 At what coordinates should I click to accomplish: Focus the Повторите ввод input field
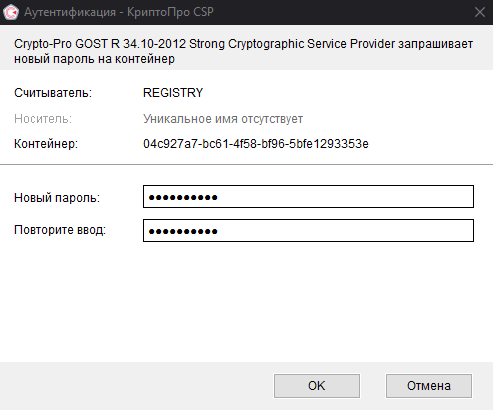308,230
